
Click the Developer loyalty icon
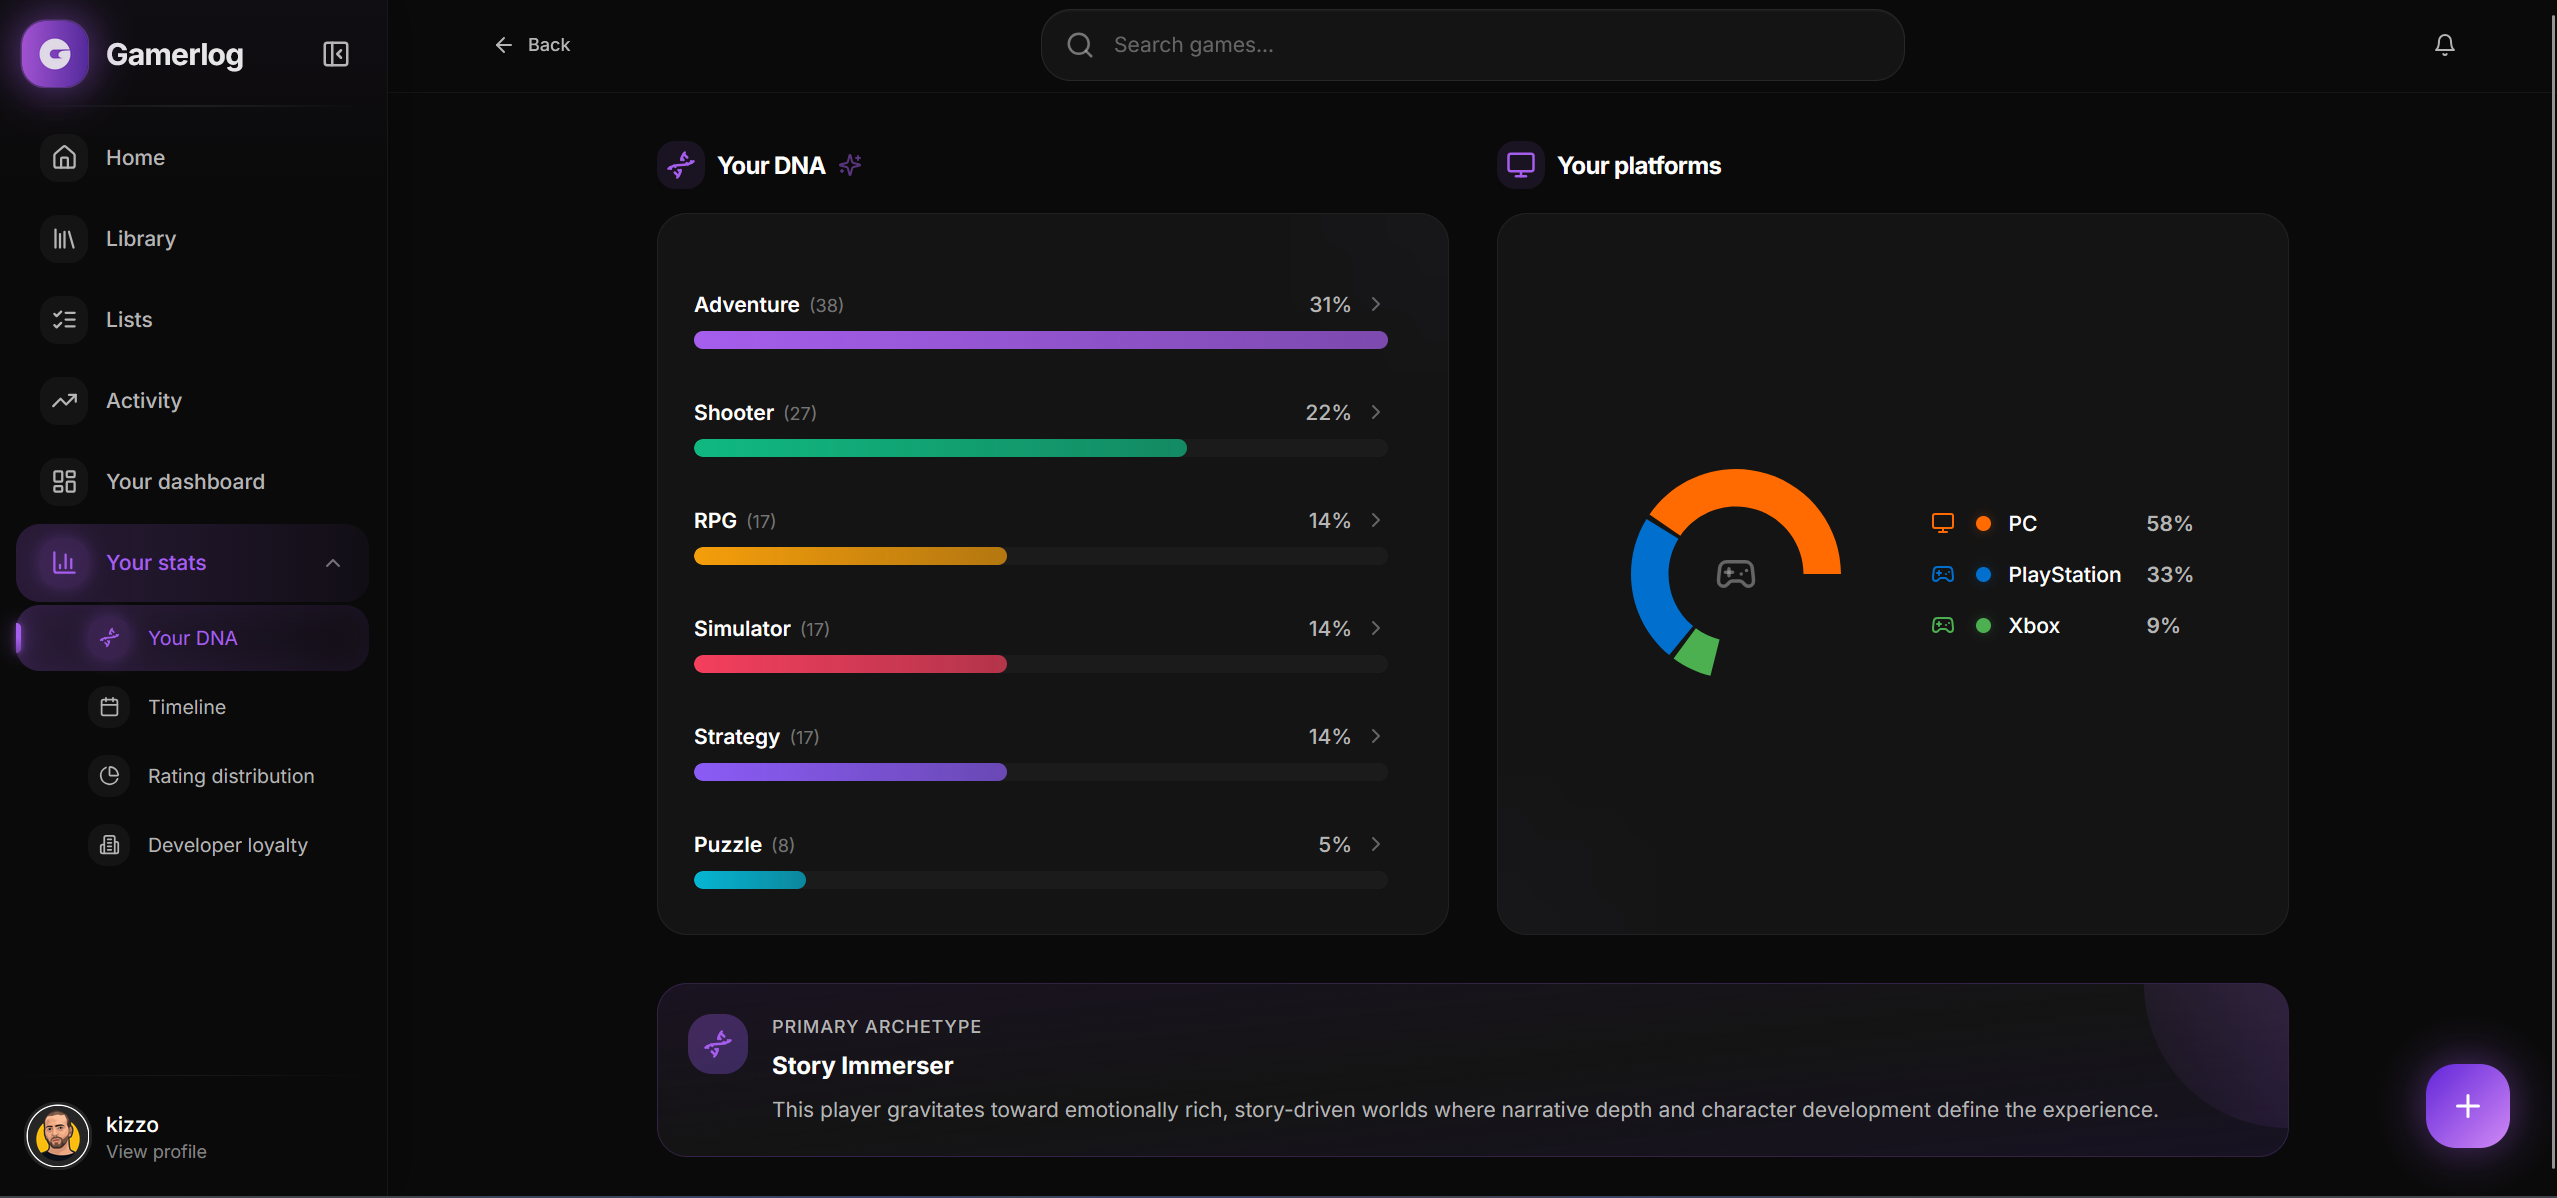tap(109, 844)
